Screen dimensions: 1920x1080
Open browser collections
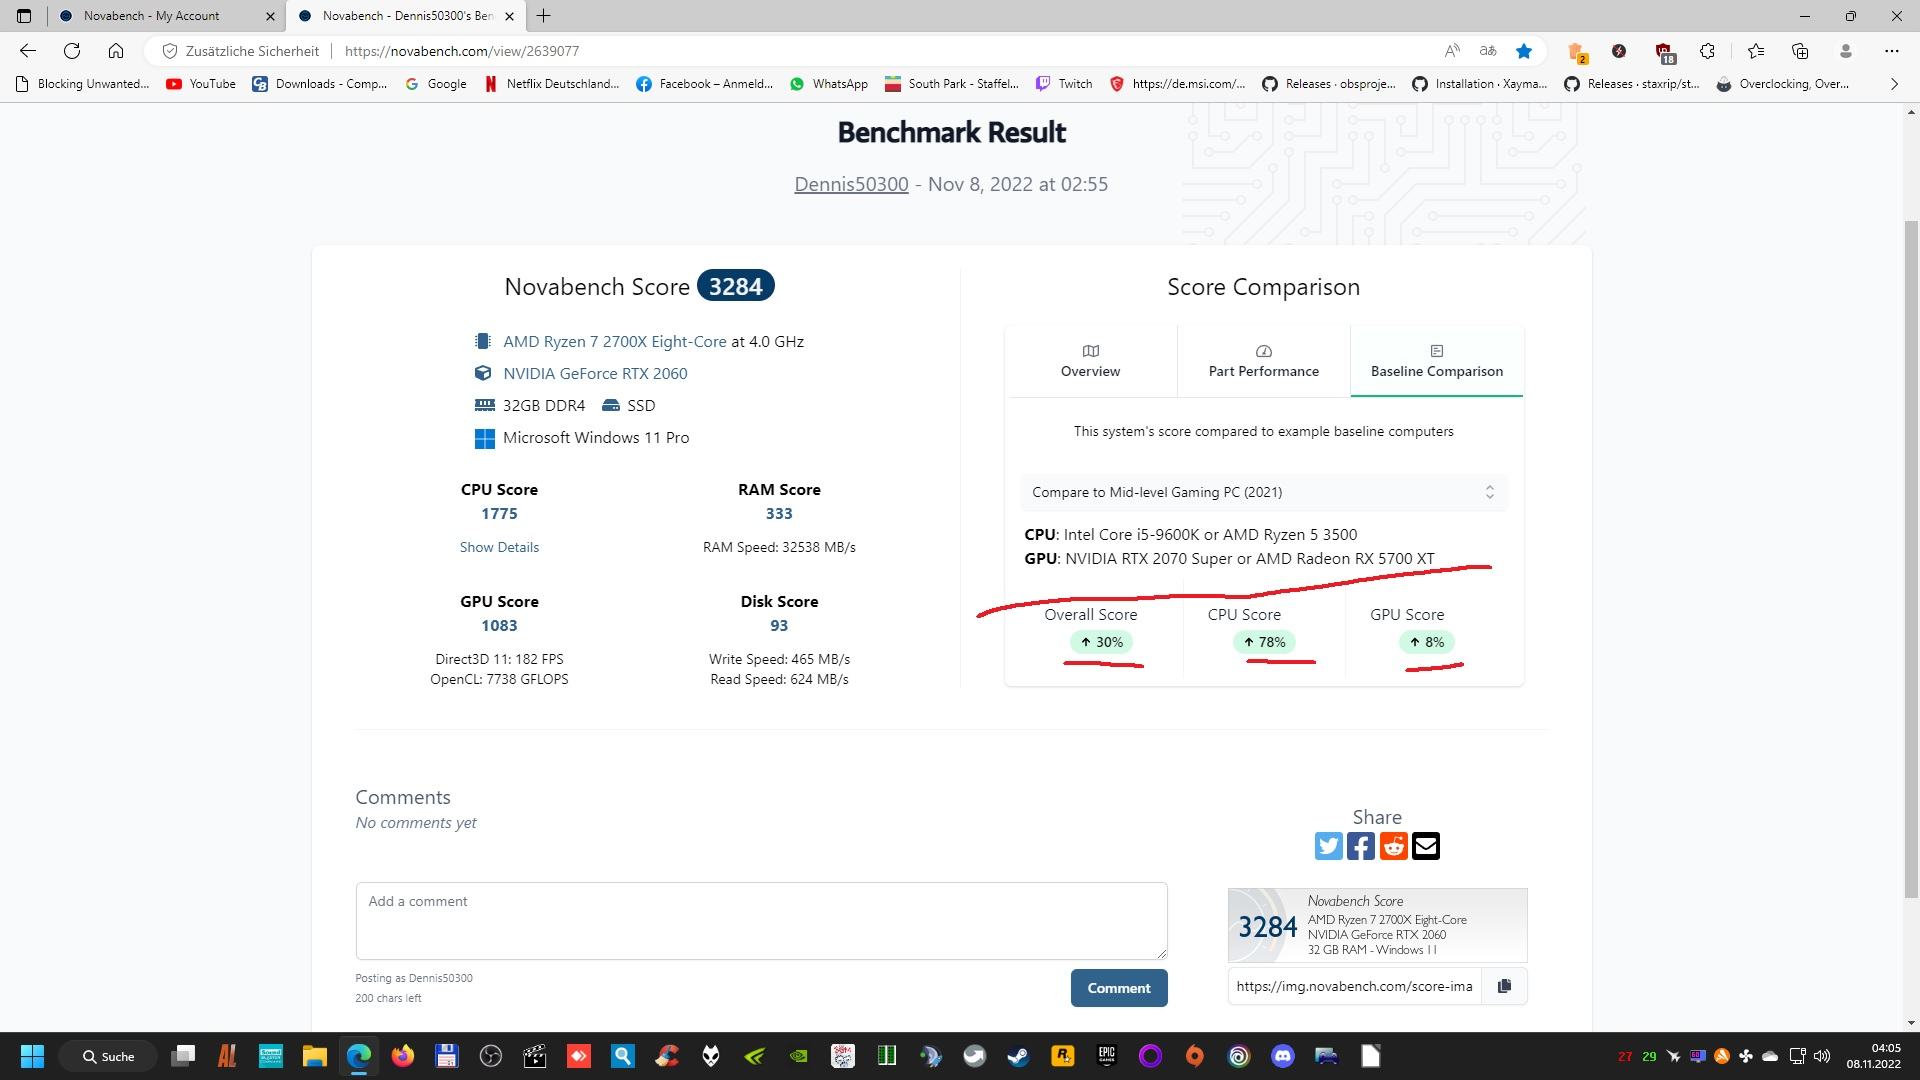pos(1800,51)
